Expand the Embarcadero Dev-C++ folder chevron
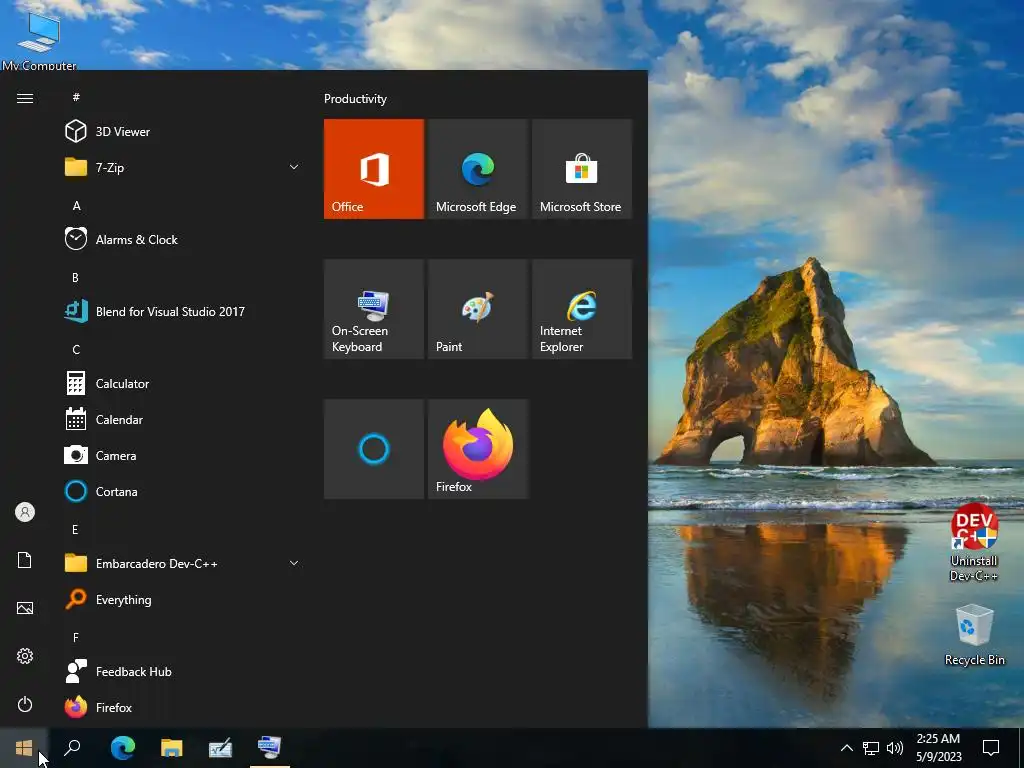Viewport: 1024px width, 768px height. 294,563
